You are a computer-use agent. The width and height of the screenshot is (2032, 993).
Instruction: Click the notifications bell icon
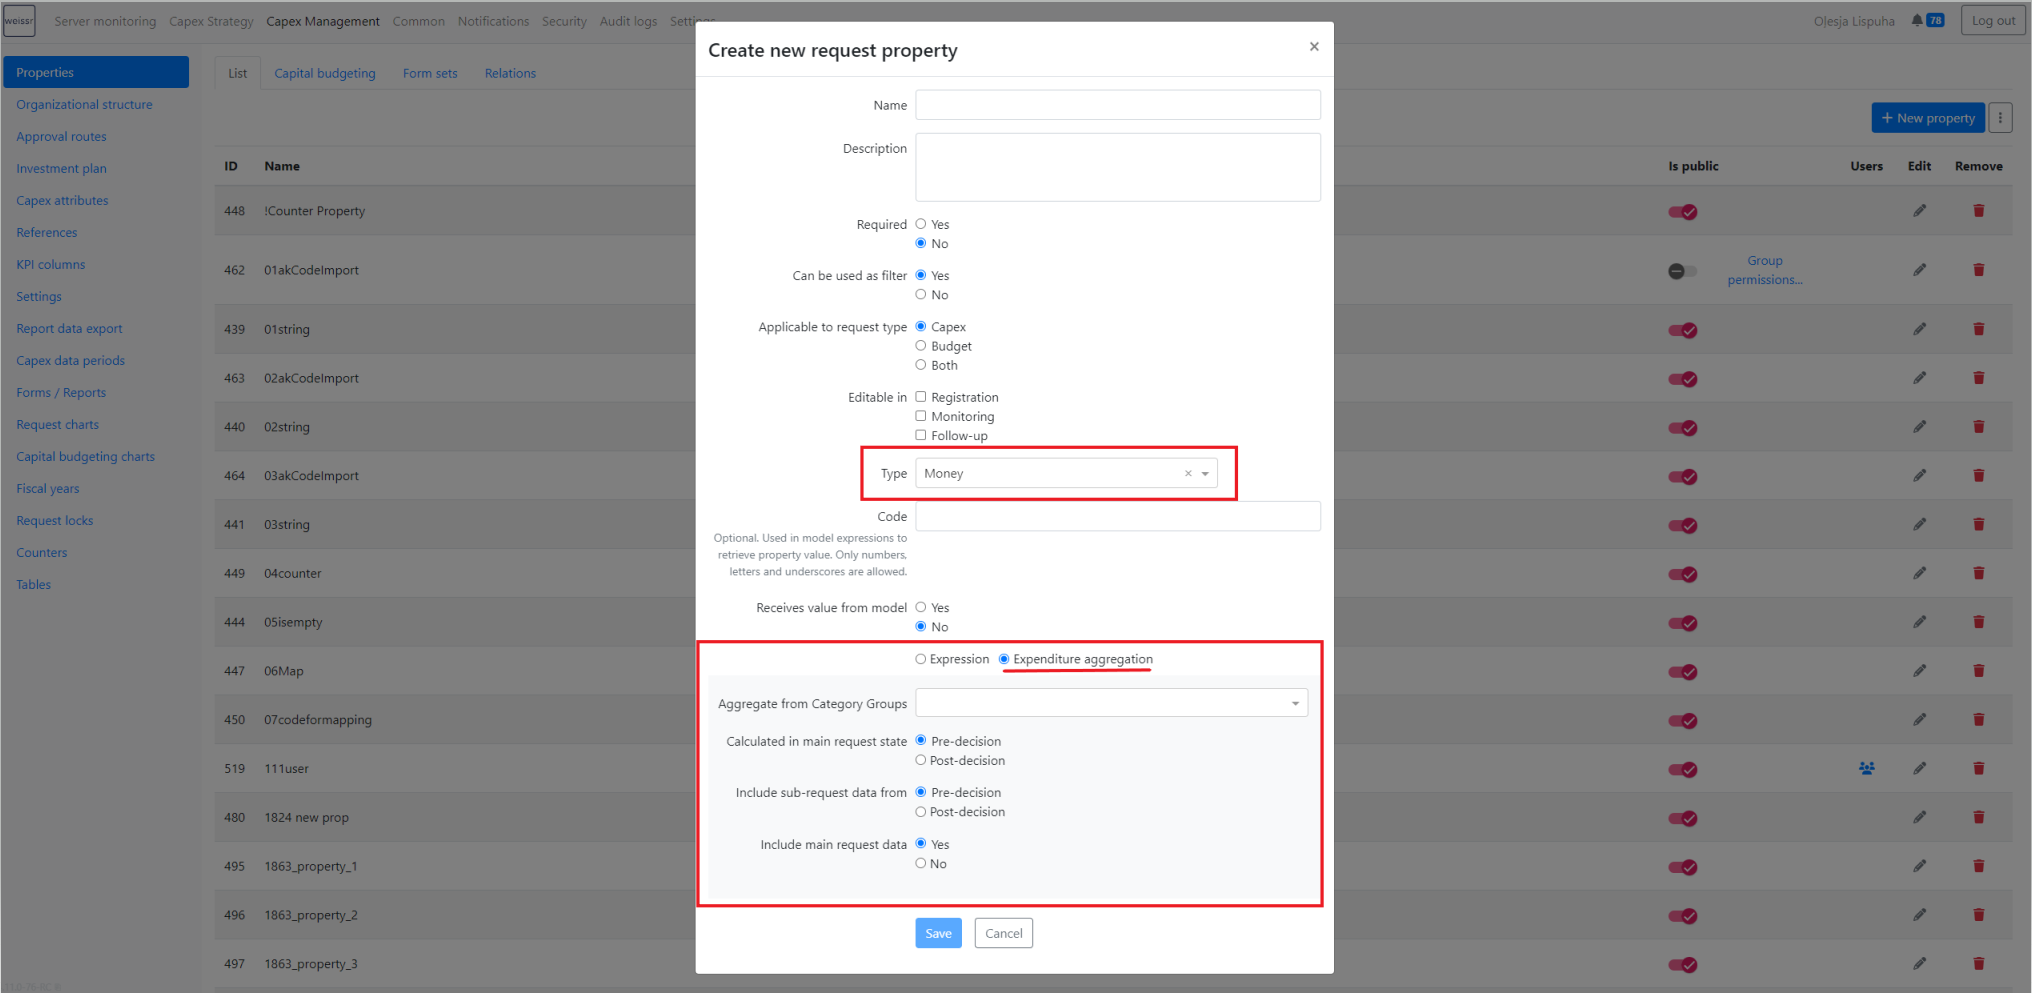1917,21
